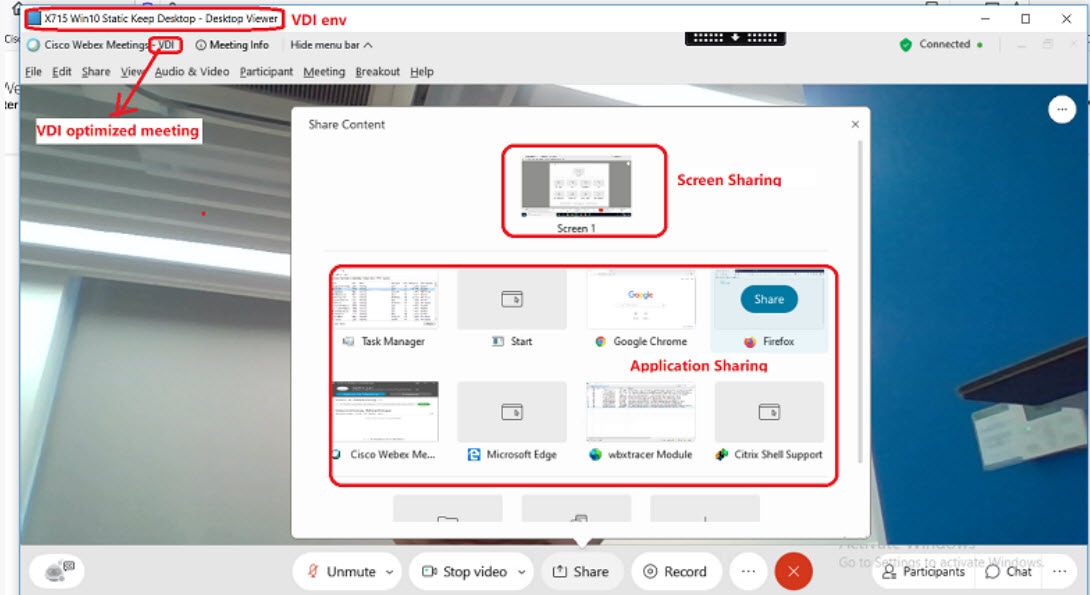The height and width of the screenshot is (595, 1090).
Task: Open the Breakout menu
Action: click(x=377, y=72)
